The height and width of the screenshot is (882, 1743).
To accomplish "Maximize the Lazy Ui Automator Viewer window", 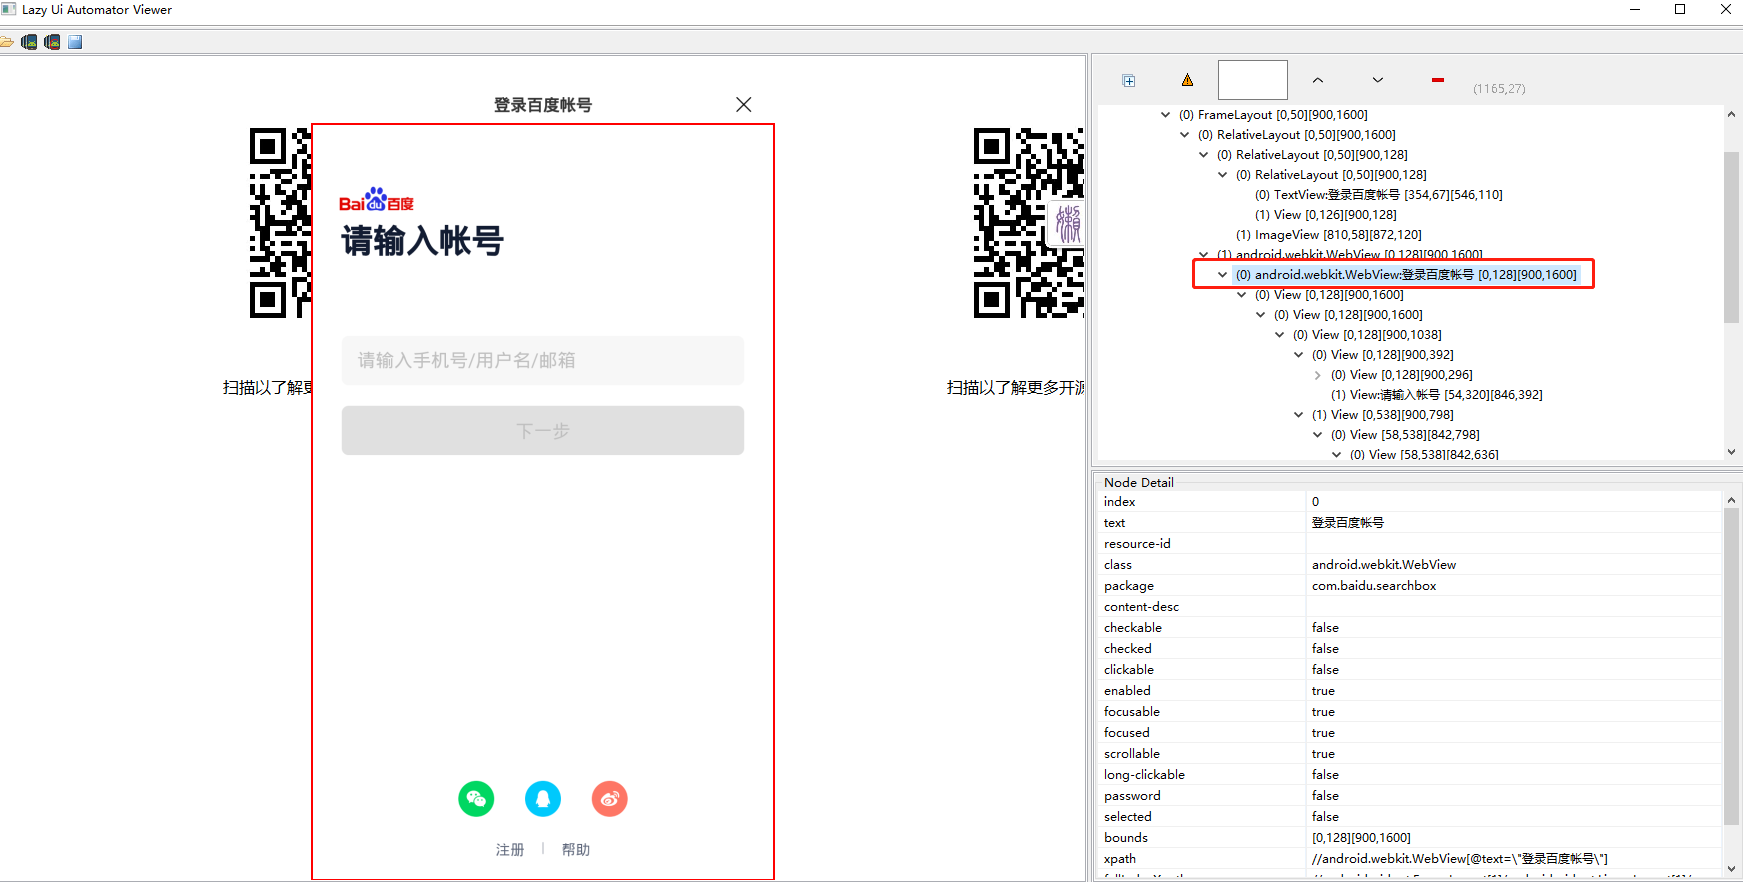I will click(1680, 10).
